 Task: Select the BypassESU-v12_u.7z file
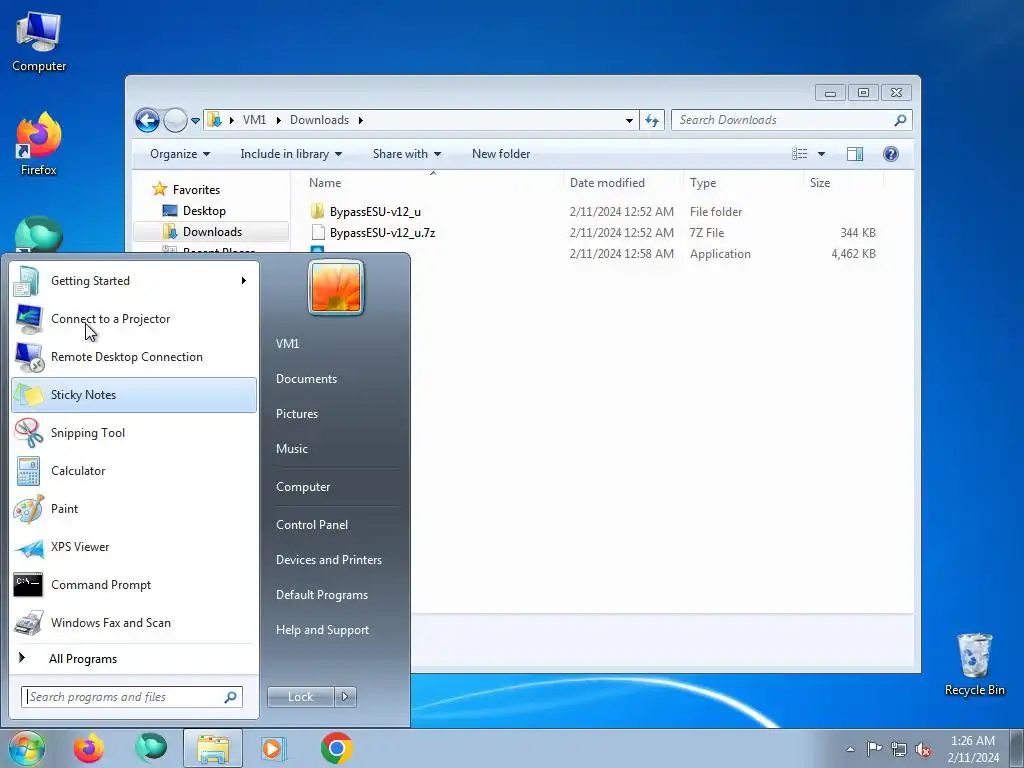click(x=382, y=232)
